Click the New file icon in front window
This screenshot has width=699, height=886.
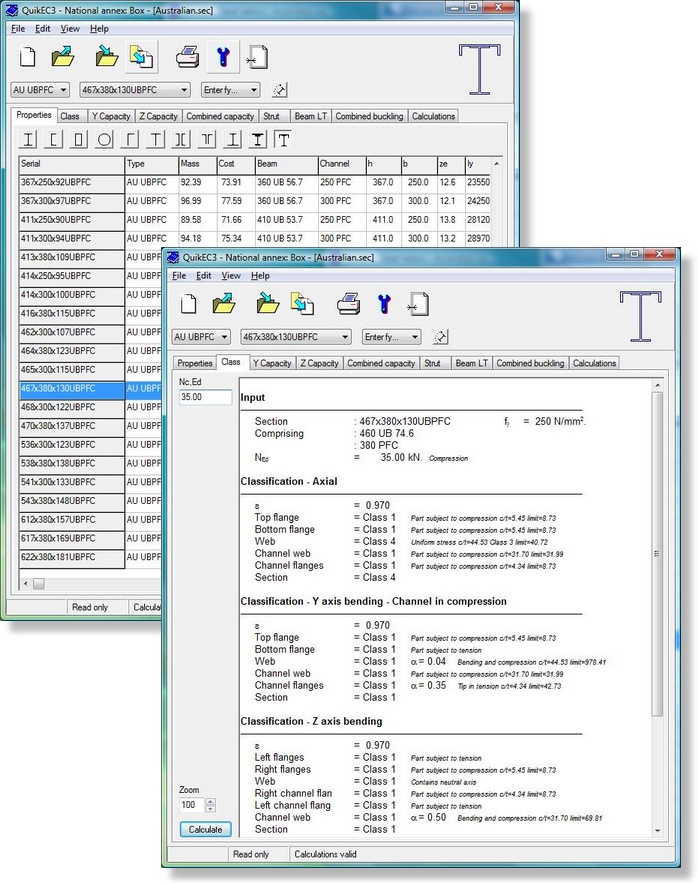tap(189, 304)
